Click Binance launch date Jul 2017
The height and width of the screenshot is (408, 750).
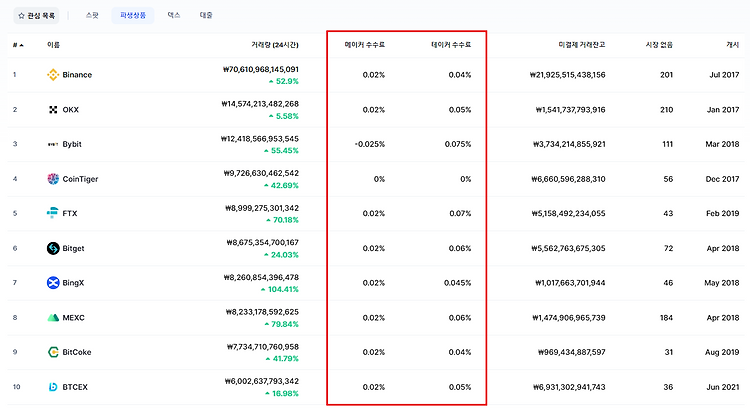click(x=724, y=75)
